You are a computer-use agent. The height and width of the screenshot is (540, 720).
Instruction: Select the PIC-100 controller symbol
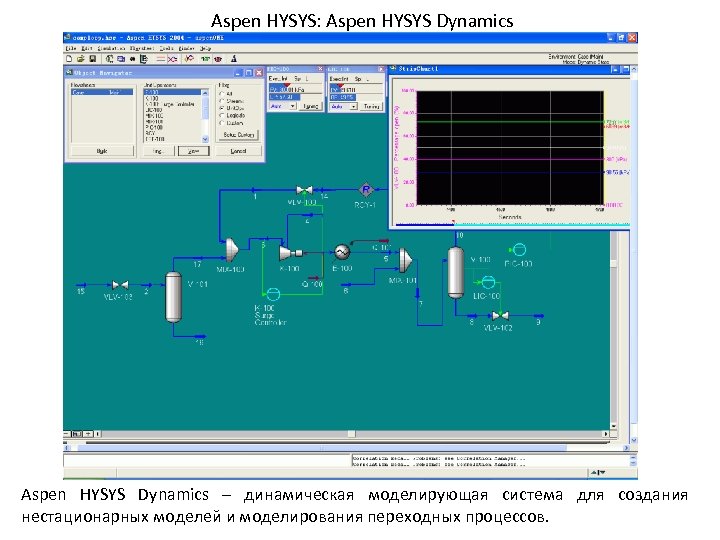pos(519,249)
